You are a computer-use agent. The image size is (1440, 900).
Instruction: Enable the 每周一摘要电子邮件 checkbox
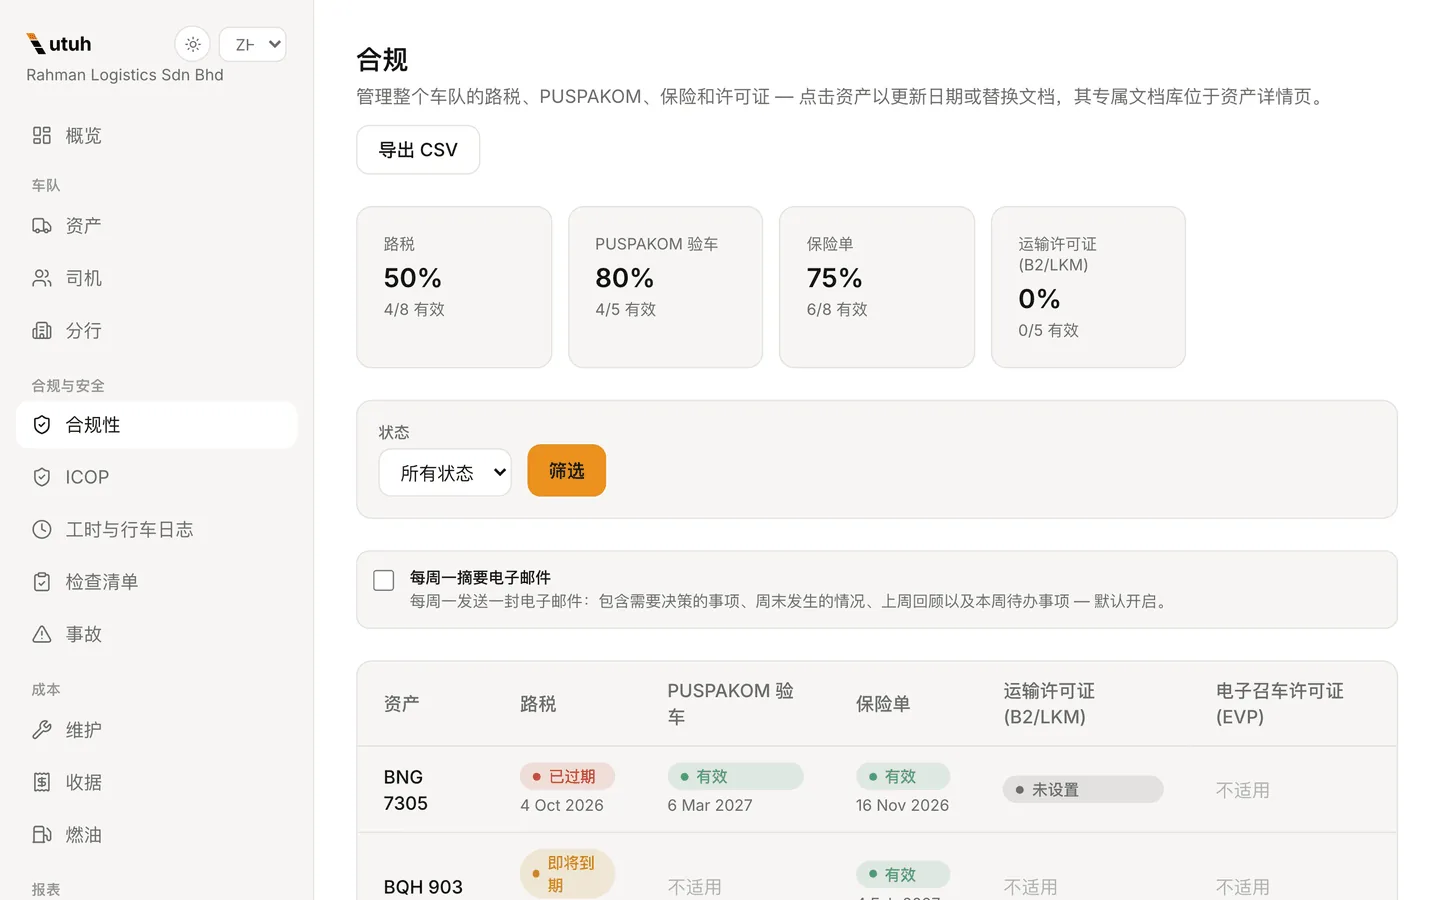383,580
